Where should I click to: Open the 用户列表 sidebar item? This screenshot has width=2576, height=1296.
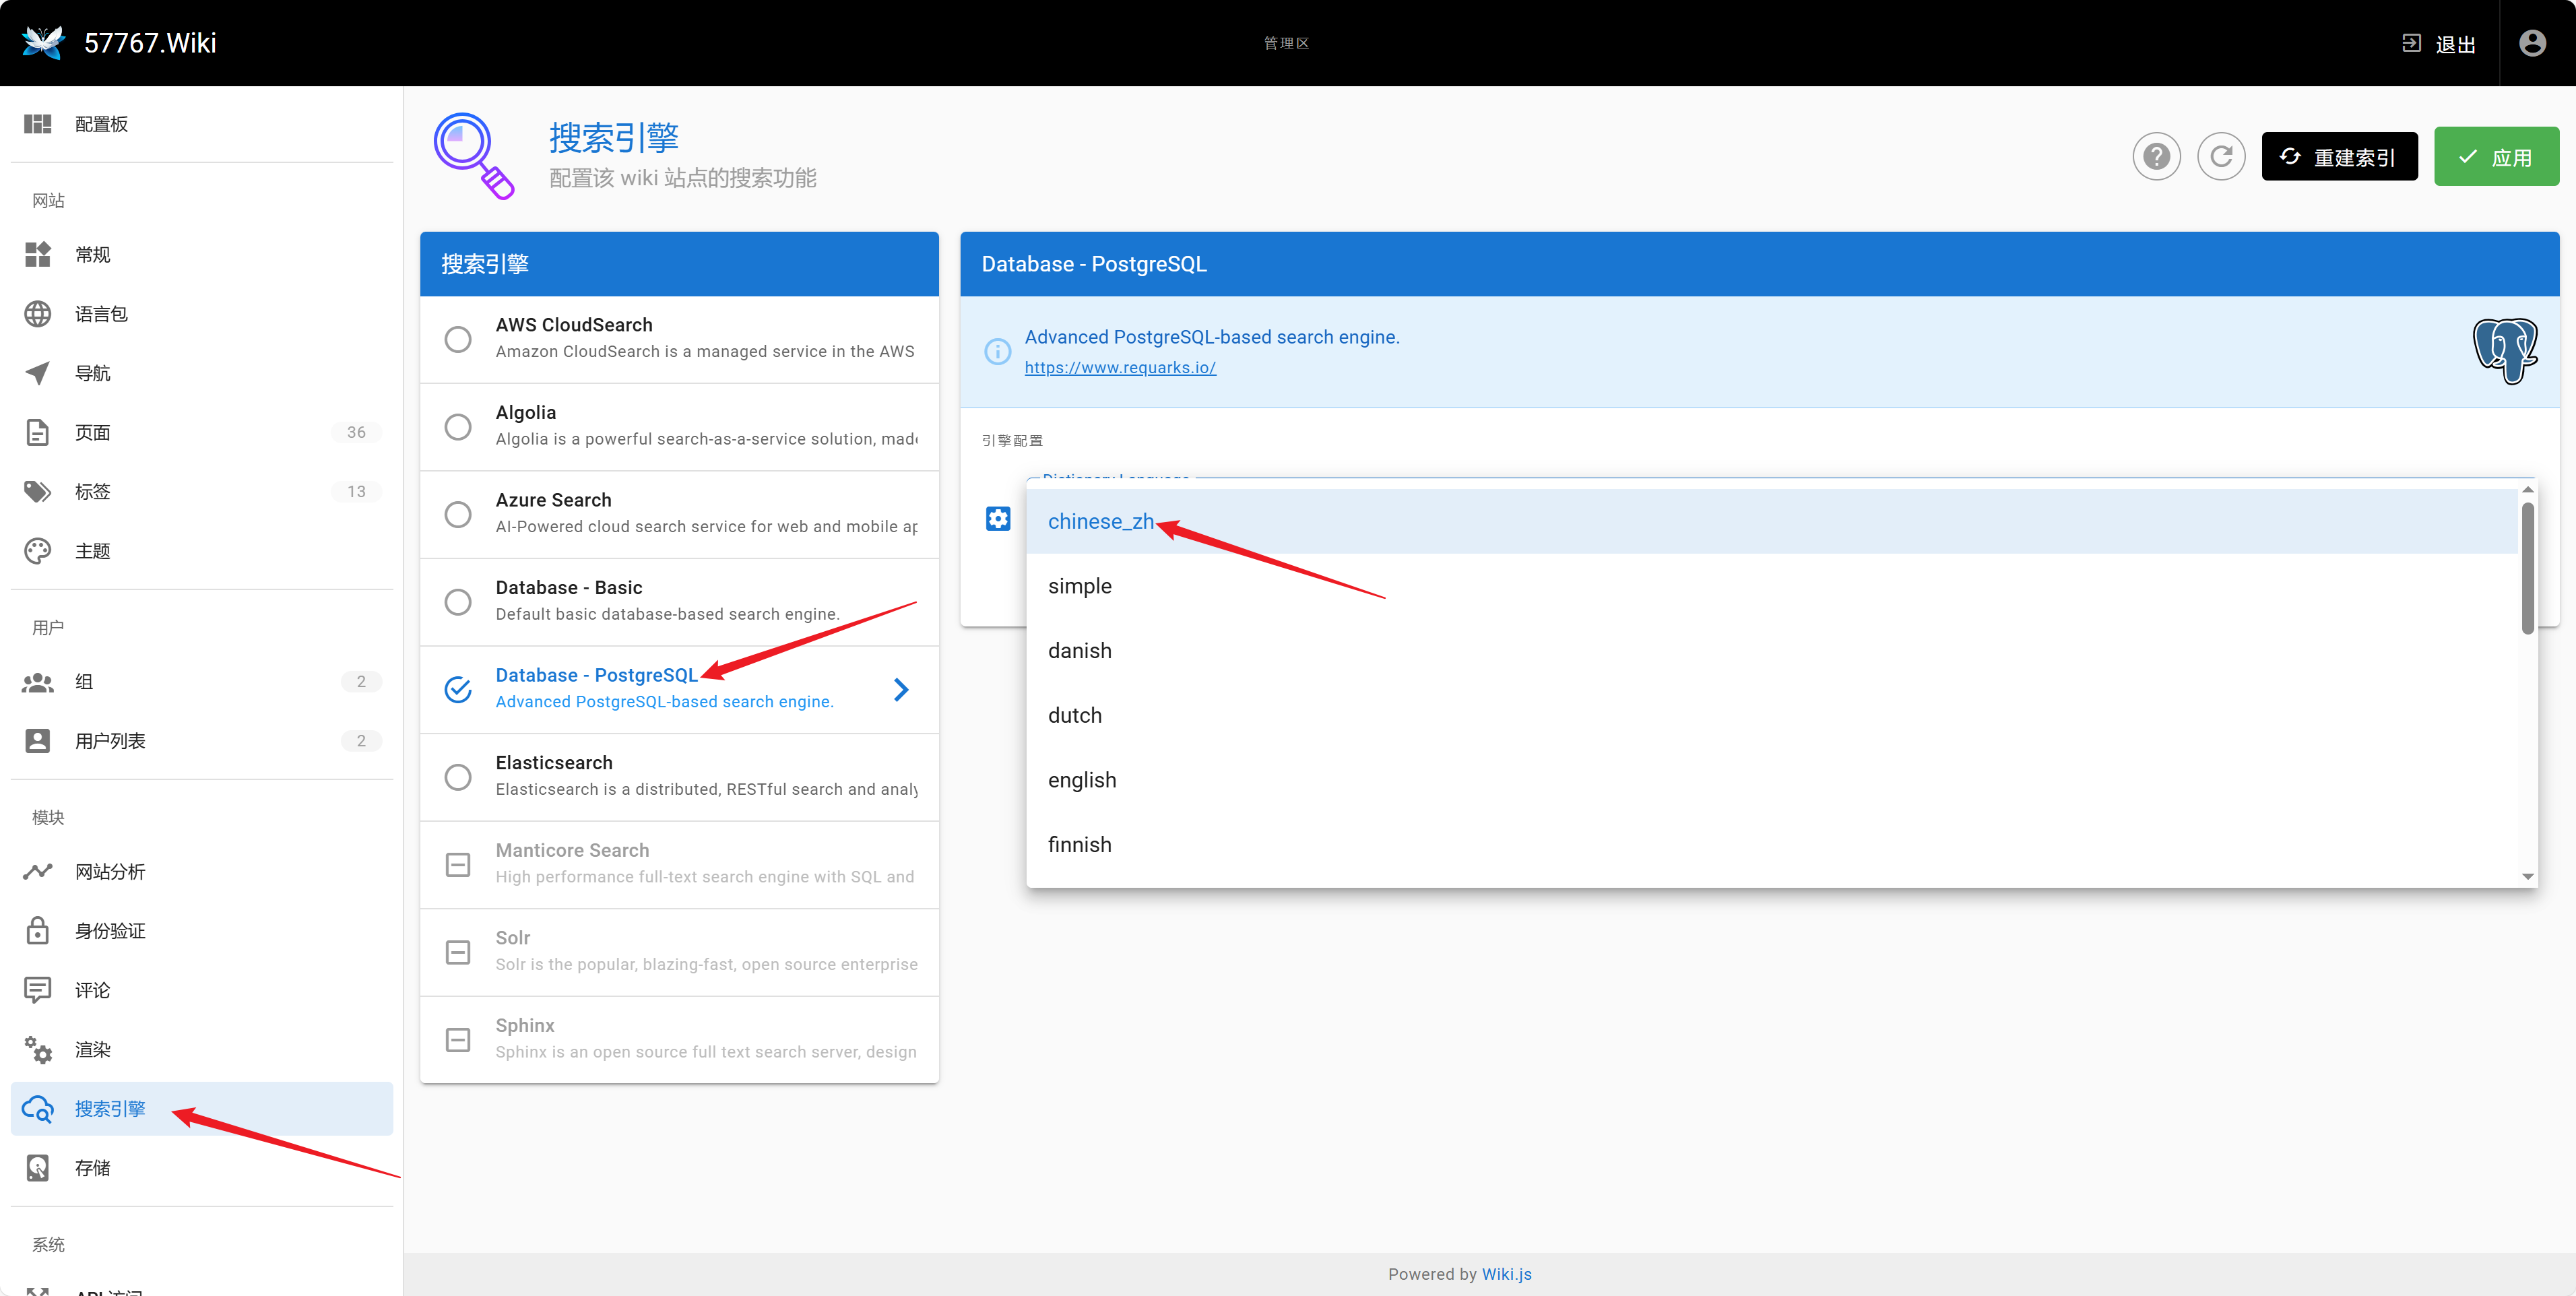(202, 741)
